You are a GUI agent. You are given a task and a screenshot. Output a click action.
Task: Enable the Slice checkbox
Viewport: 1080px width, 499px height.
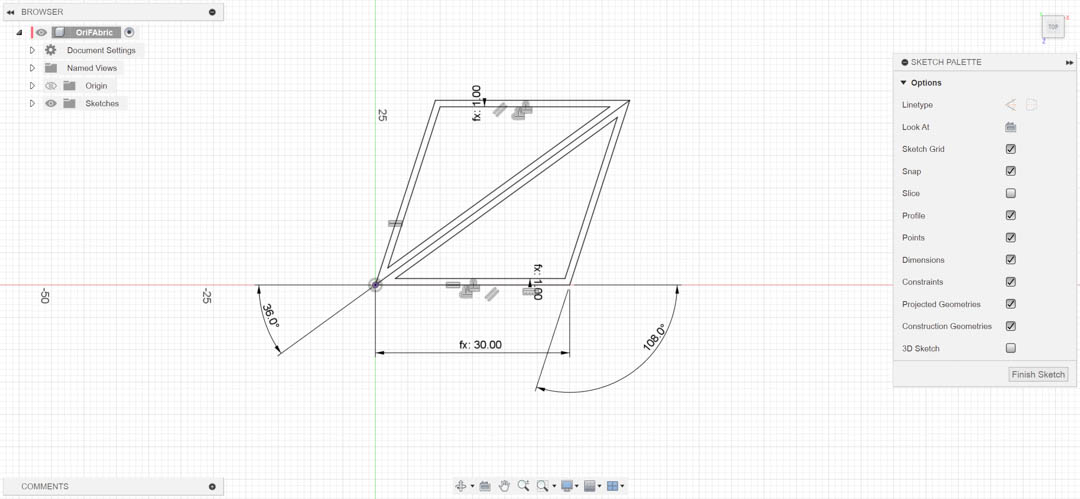tap(1010, 193)
